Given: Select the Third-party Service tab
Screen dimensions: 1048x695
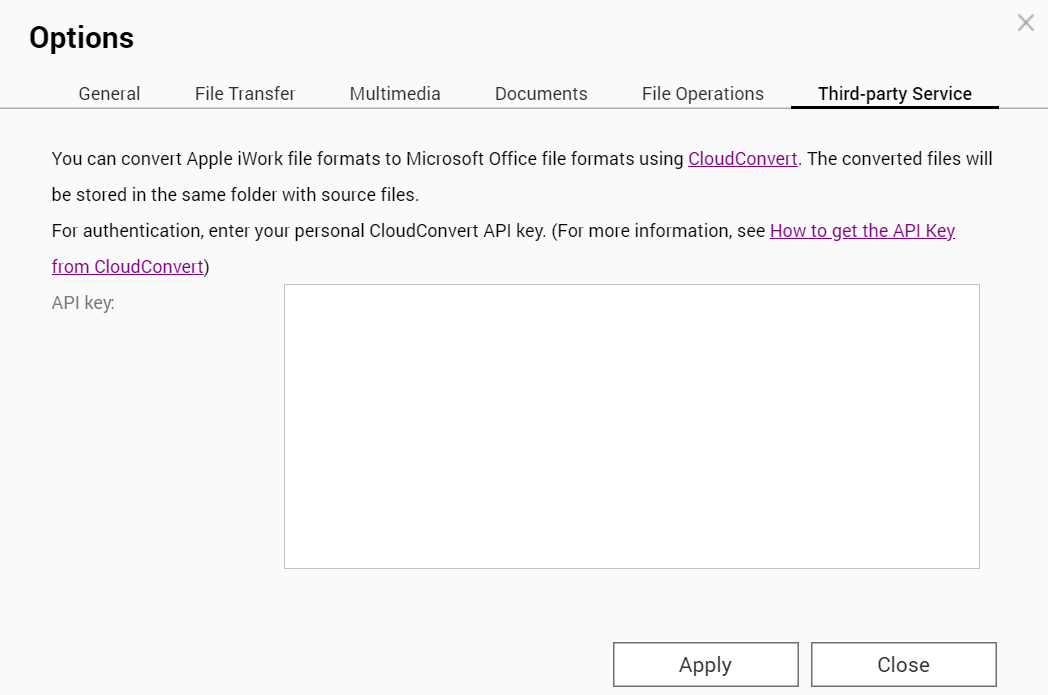Looking at the screenshot, I should [x=894, y=94].
